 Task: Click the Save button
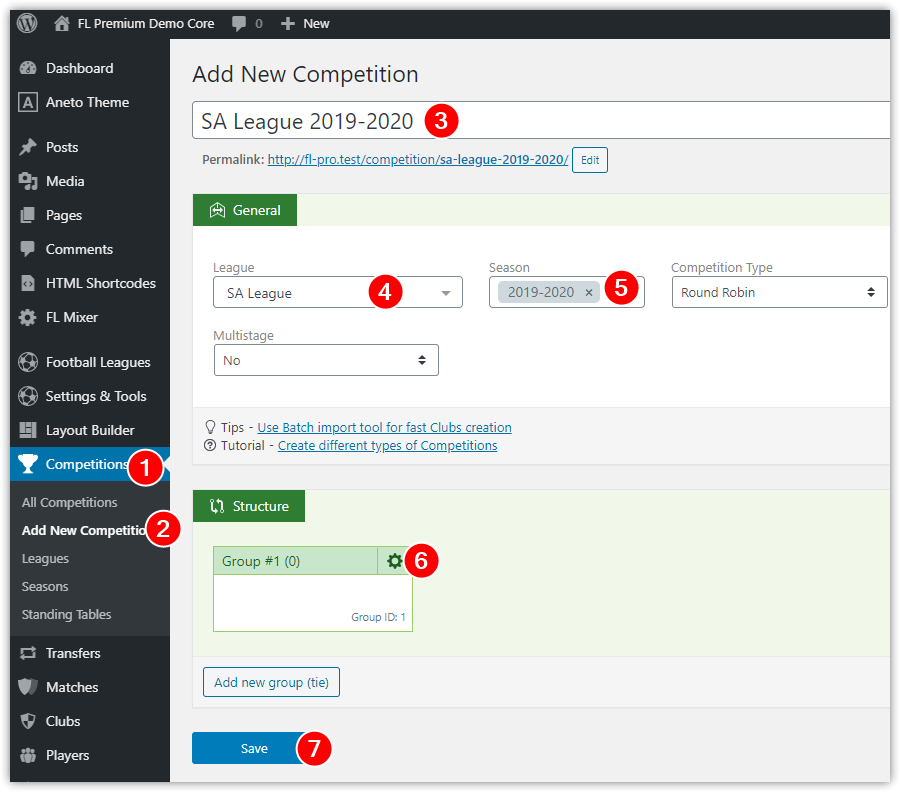pos(254,748)
